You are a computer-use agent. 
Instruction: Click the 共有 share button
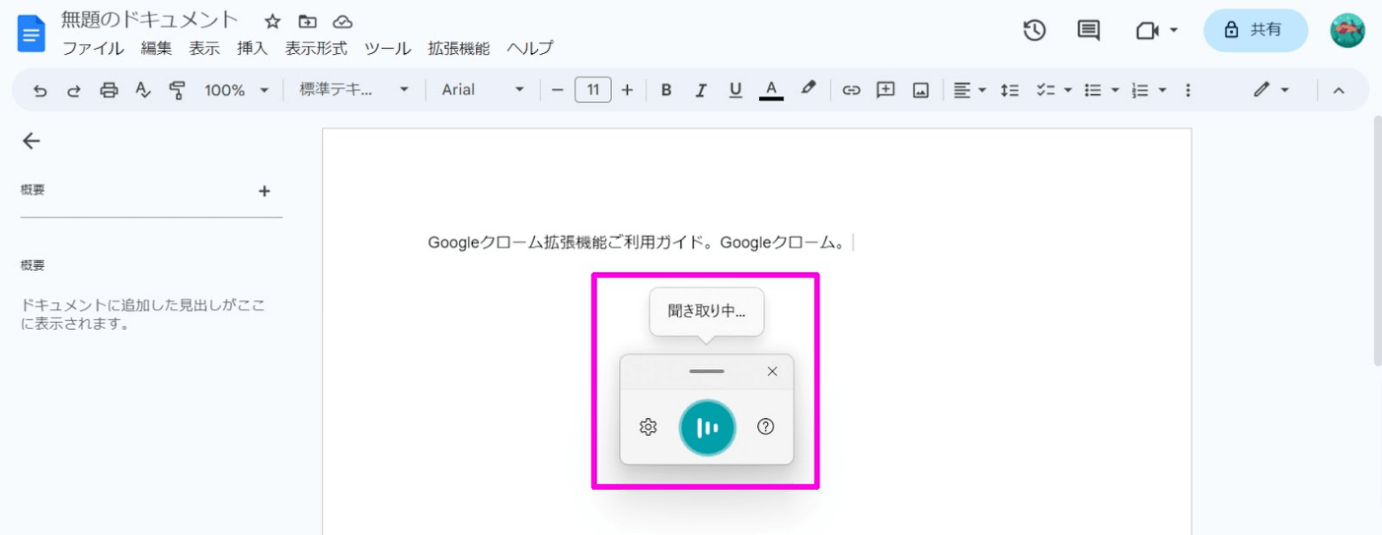1255,30
